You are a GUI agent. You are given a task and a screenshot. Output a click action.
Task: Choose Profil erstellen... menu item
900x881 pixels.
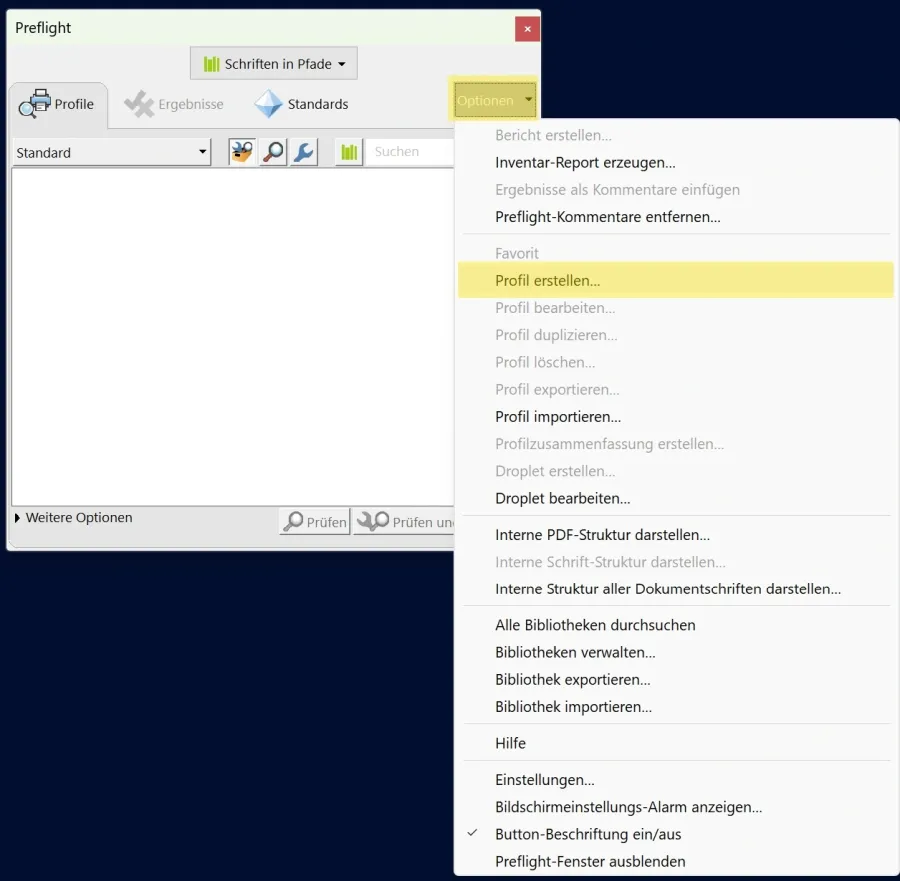676,280
